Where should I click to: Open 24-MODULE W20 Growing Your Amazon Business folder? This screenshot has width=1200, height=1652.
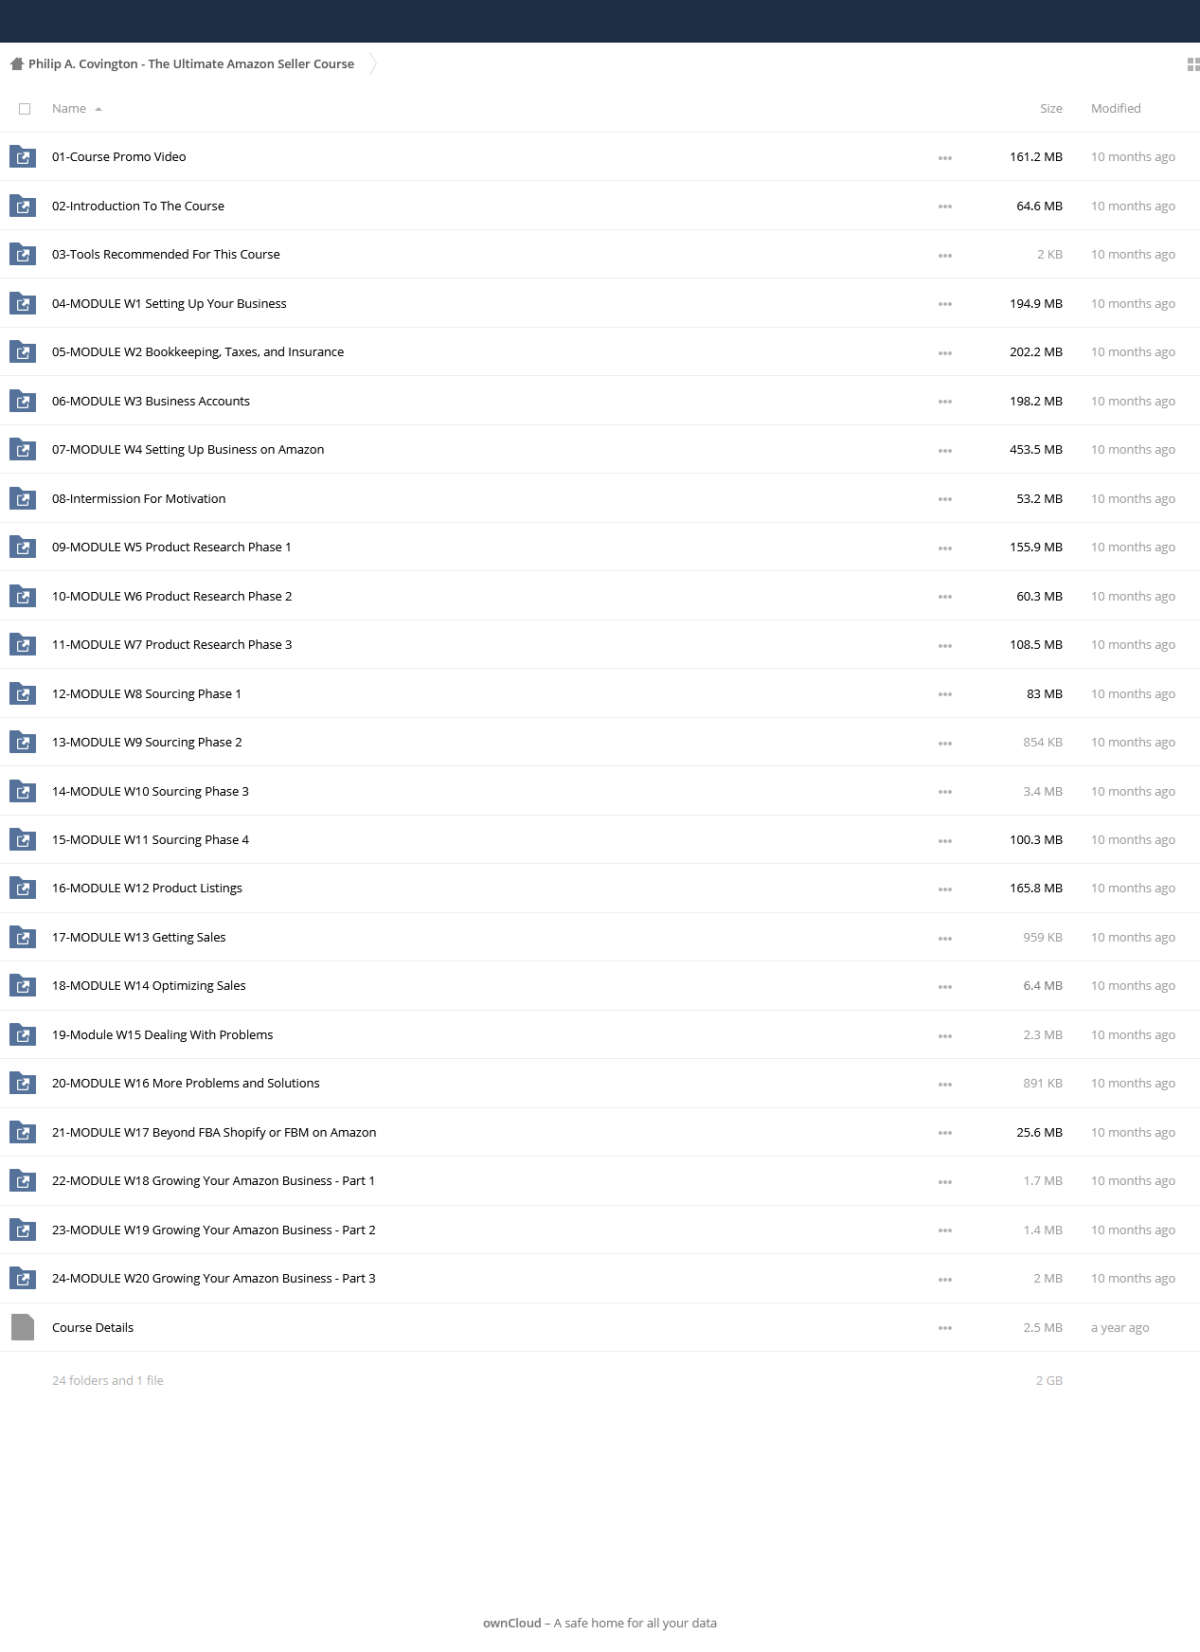pos(214,1278)
